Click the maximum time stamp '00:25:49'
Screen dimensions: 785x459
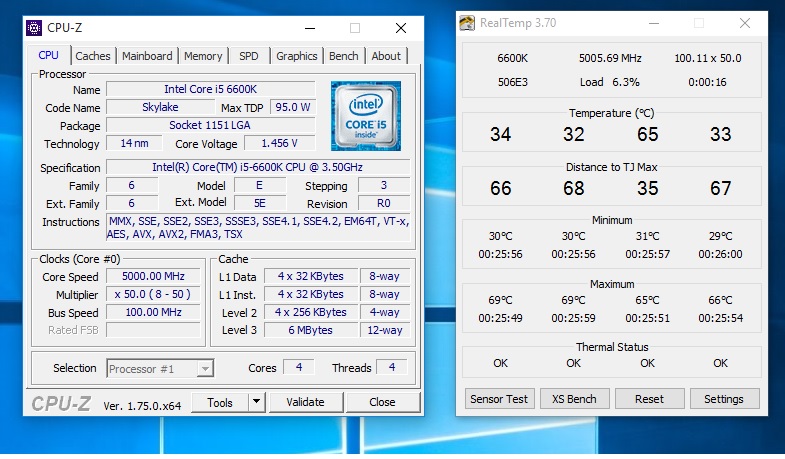(x=500, y=318)
